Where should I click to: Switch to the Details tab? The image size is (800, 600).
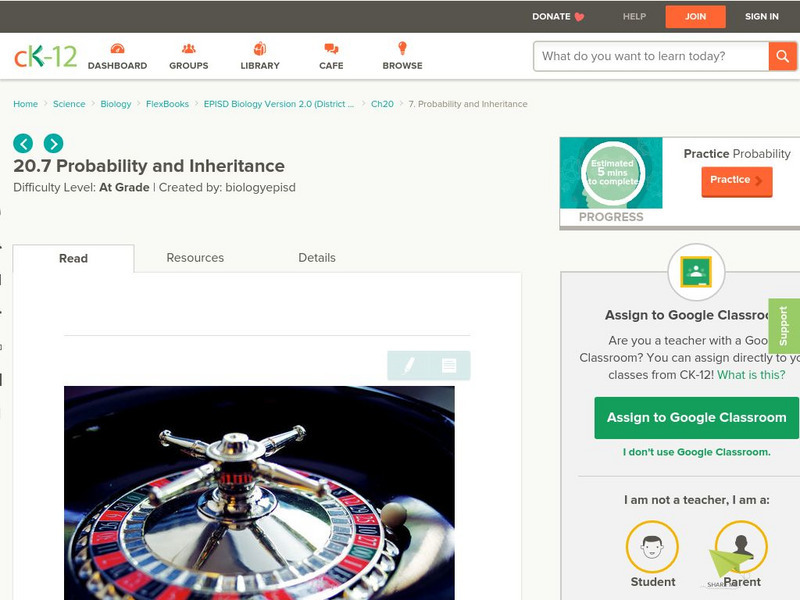click(317, 258)
